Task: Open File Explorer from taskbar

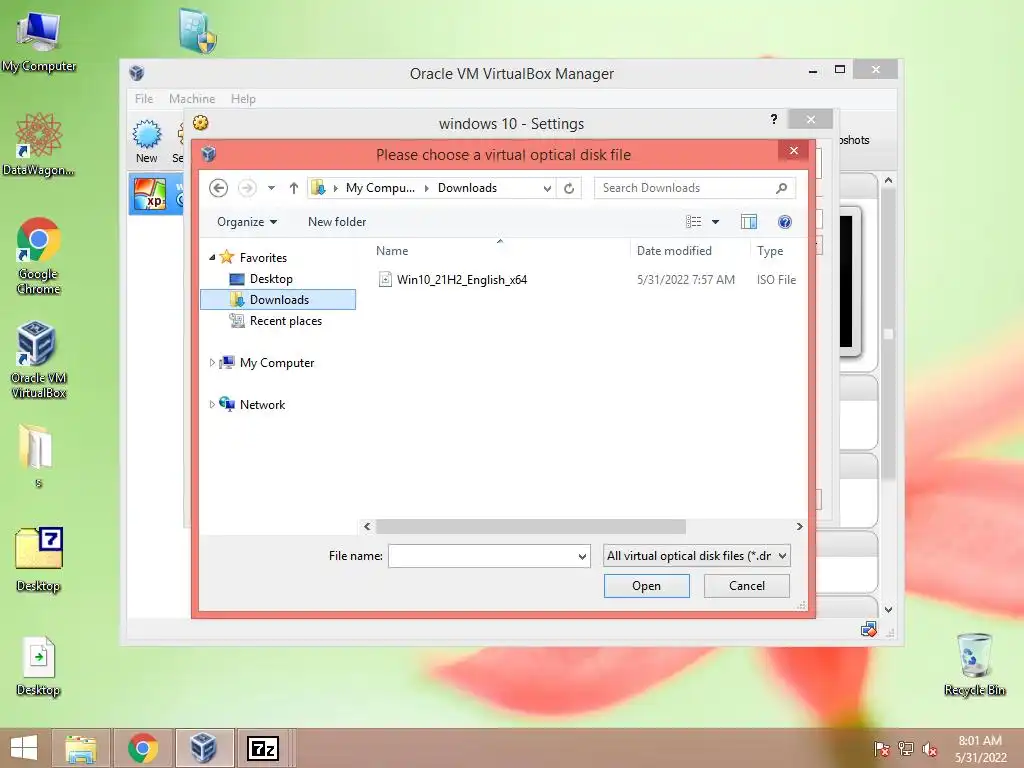Action: [80, 748]
